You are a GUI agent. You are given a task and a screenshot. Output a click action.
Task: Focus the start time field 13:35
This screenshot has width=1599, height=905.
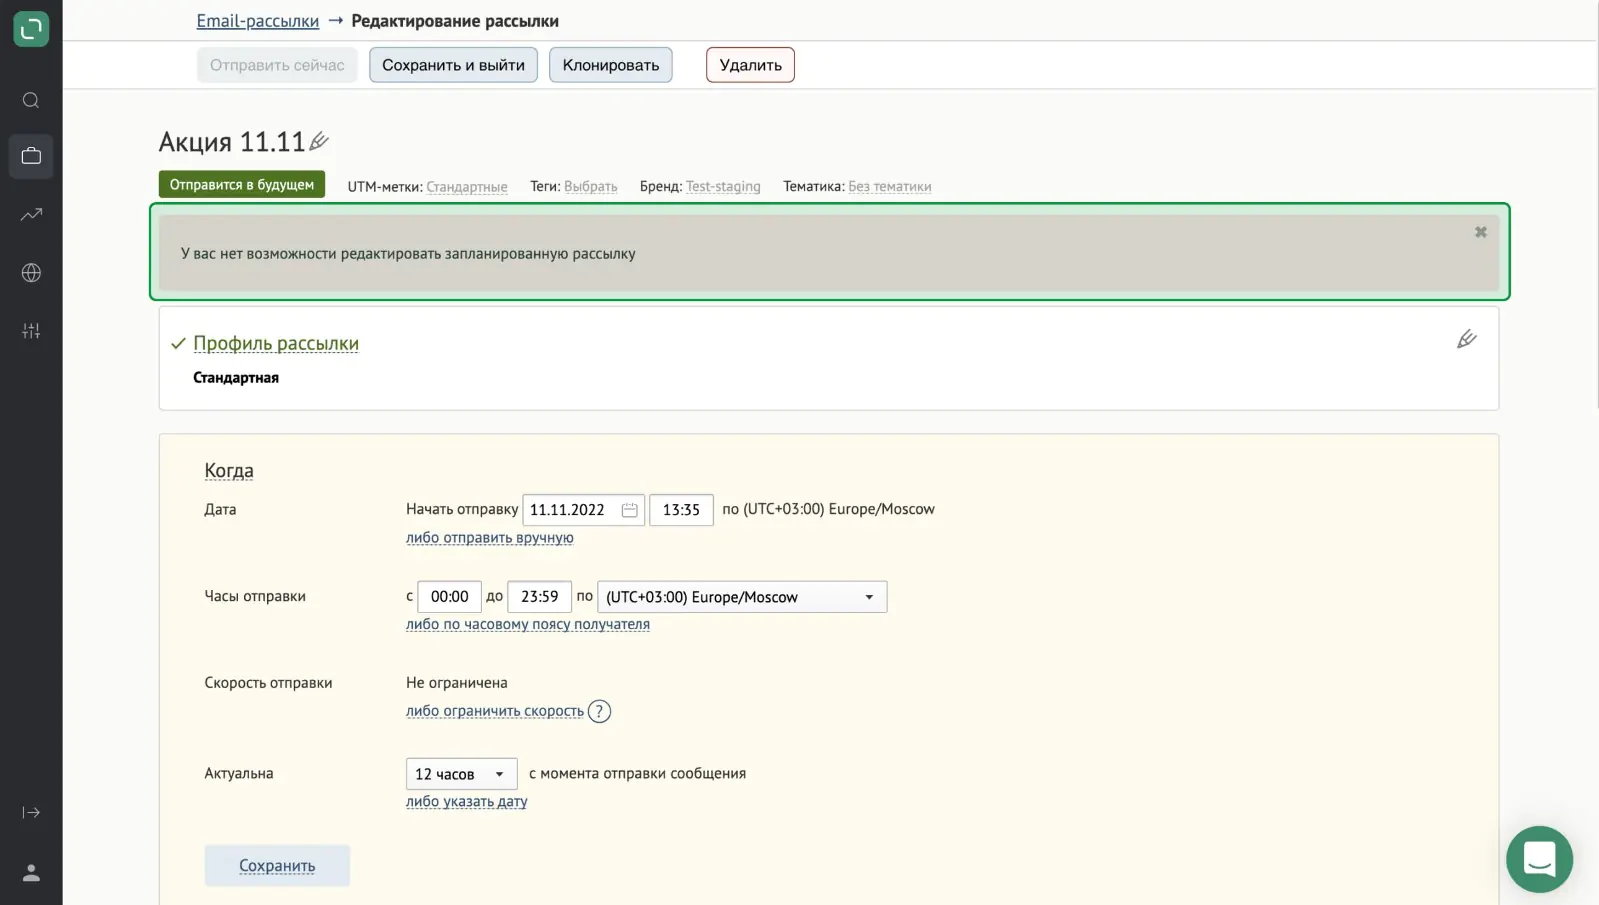pos(681,510)
